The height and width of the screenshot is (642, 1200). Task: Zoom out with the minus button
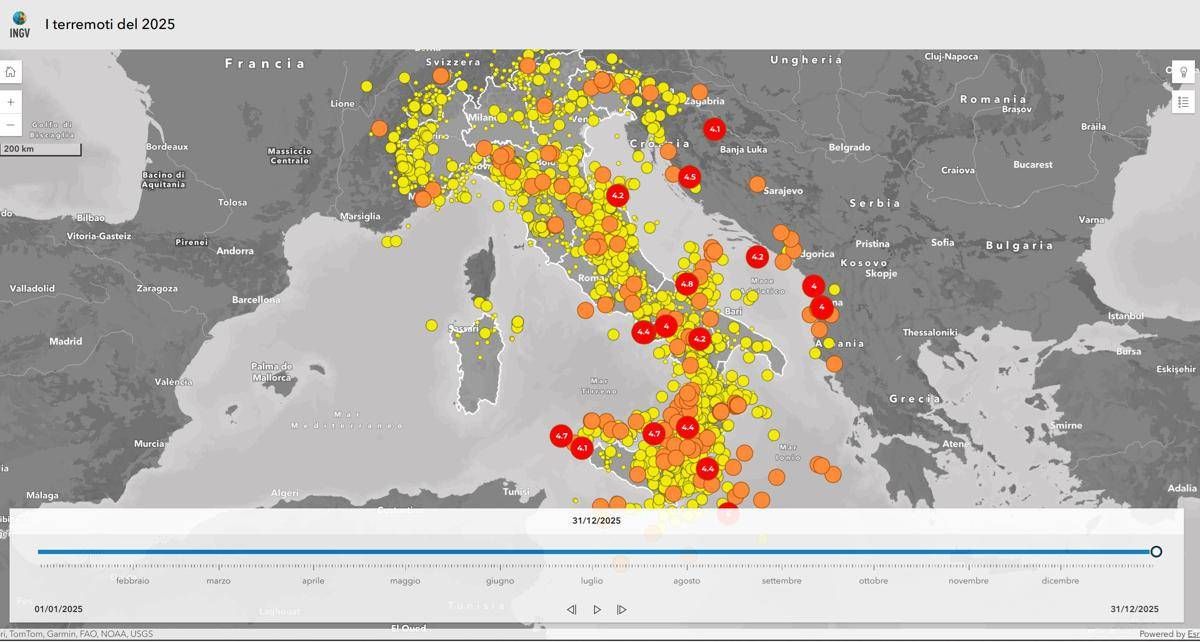click(x=11, y=125)
